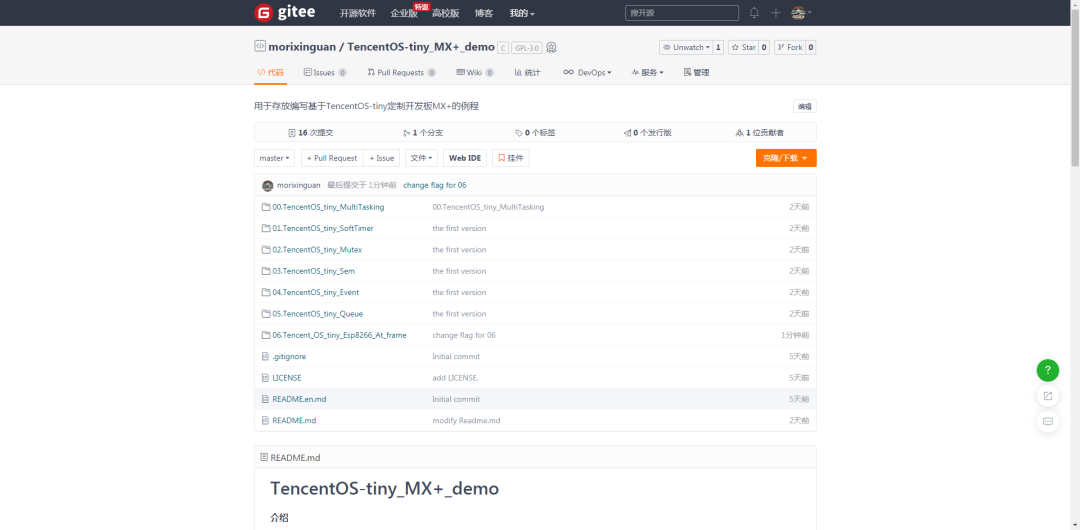The height and width of the screenshot is (530, 1080).
Task: Open the 文件 dropdown
Action: click(422, 158)
